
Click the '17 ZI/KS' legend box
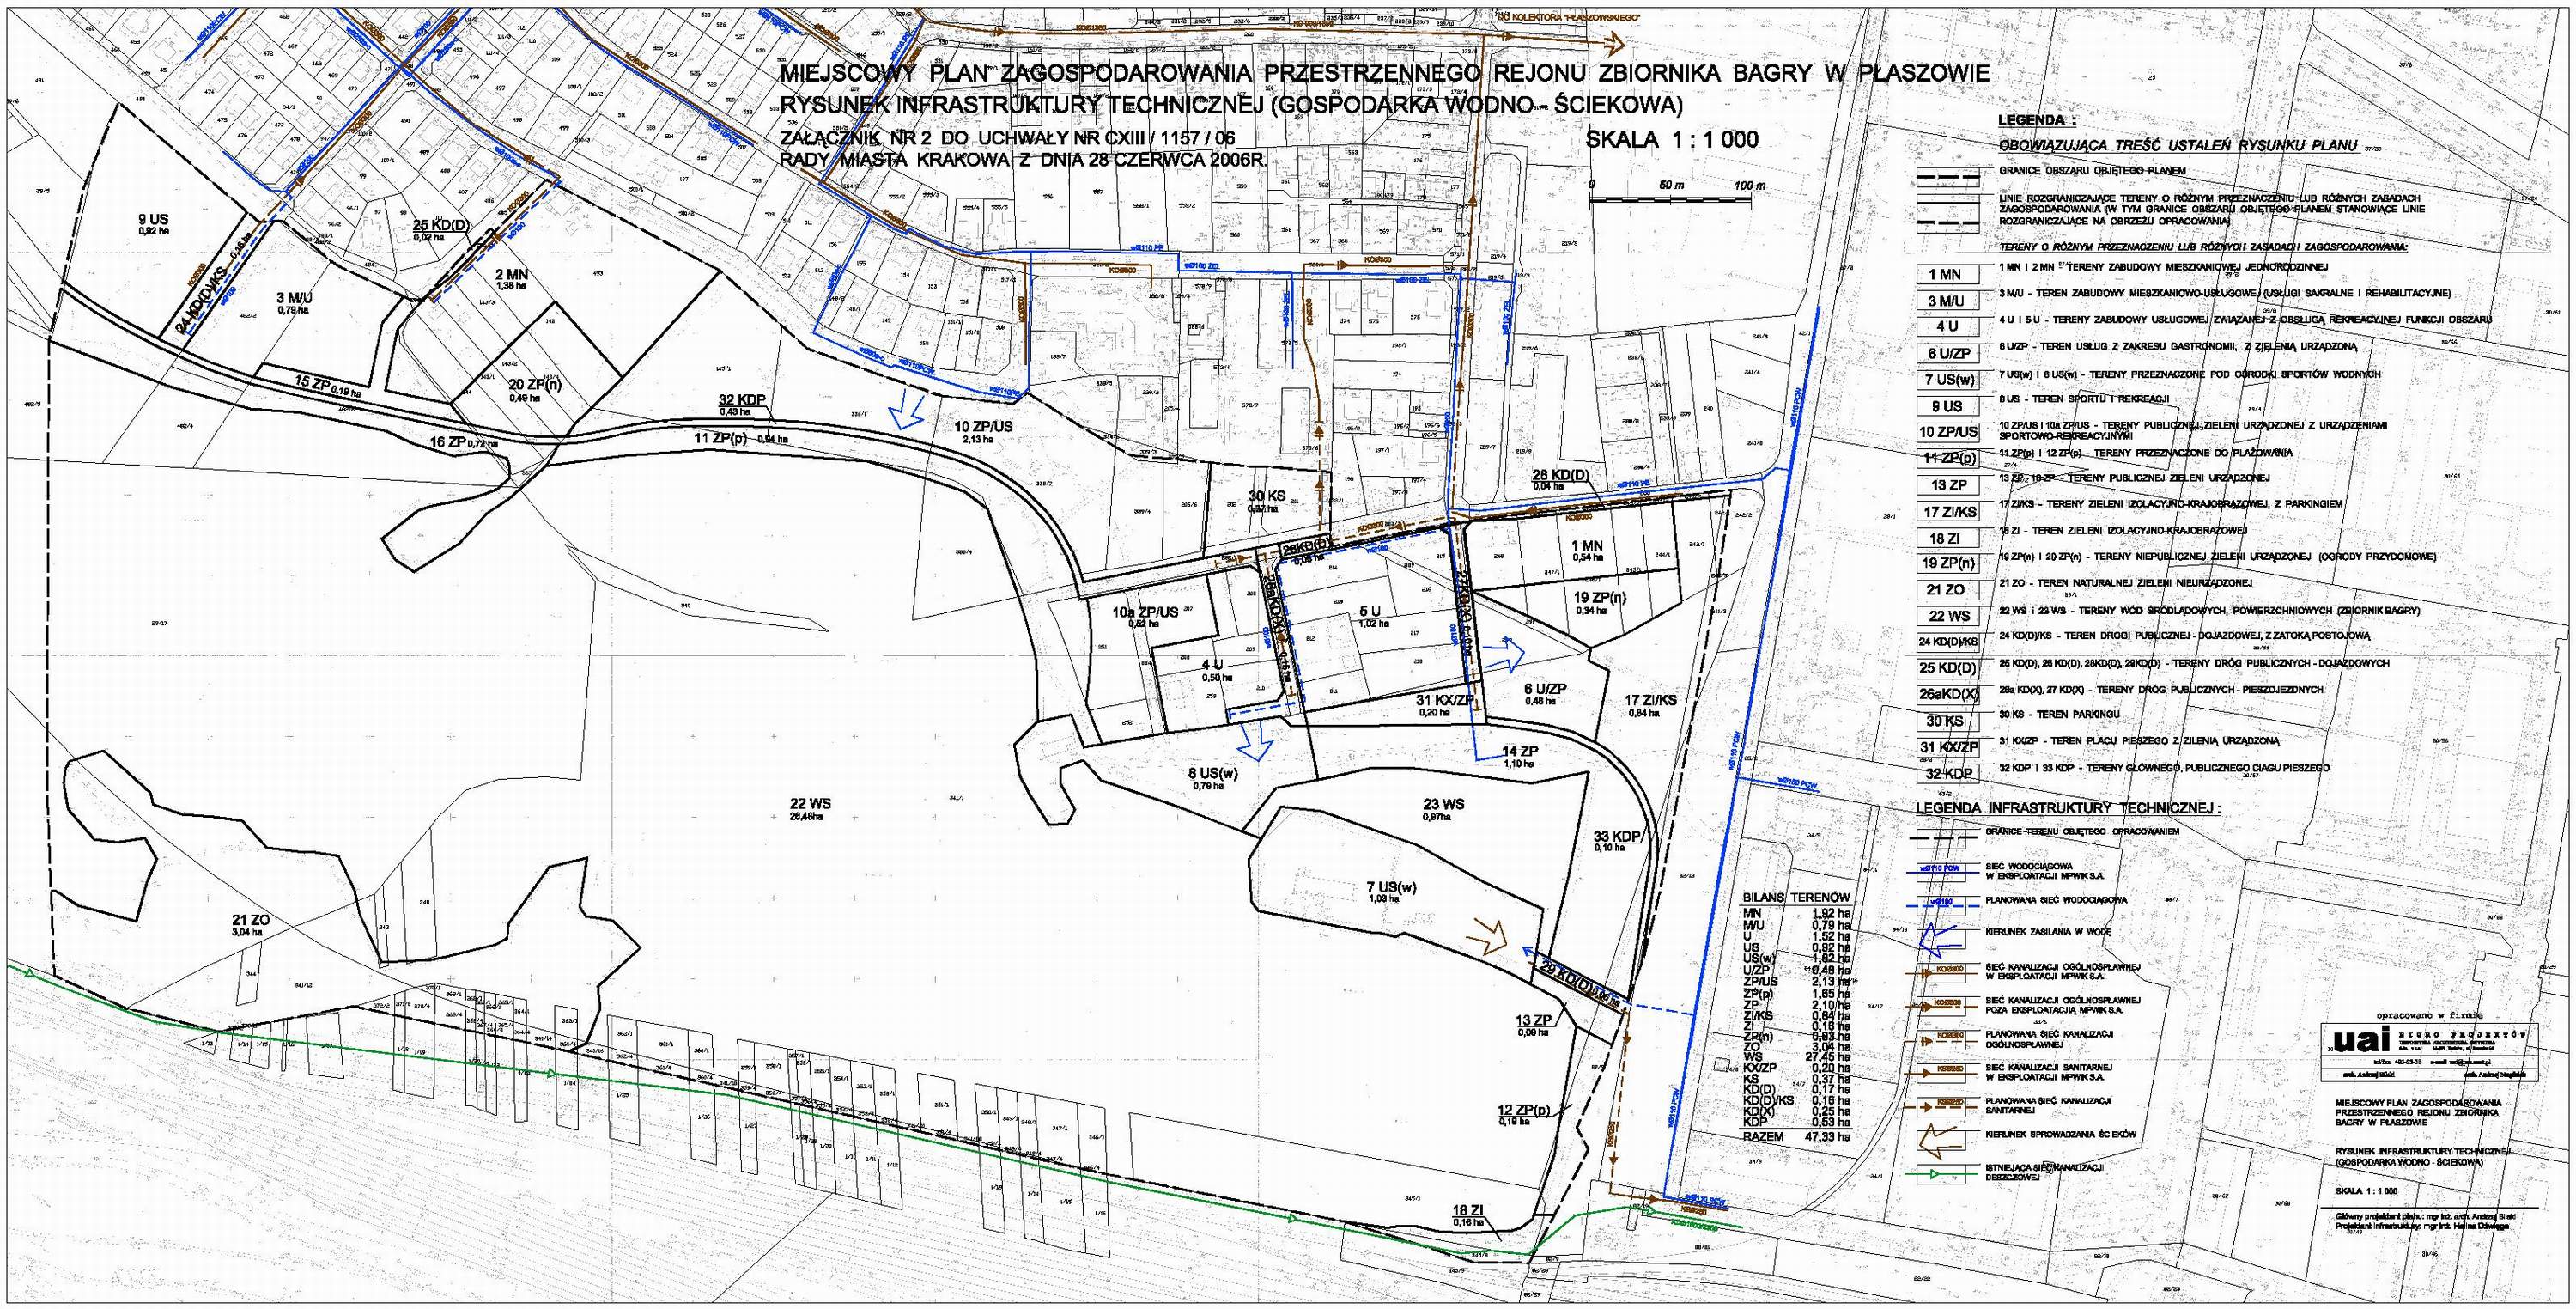pyautogui.click(x=1951, y=512)
